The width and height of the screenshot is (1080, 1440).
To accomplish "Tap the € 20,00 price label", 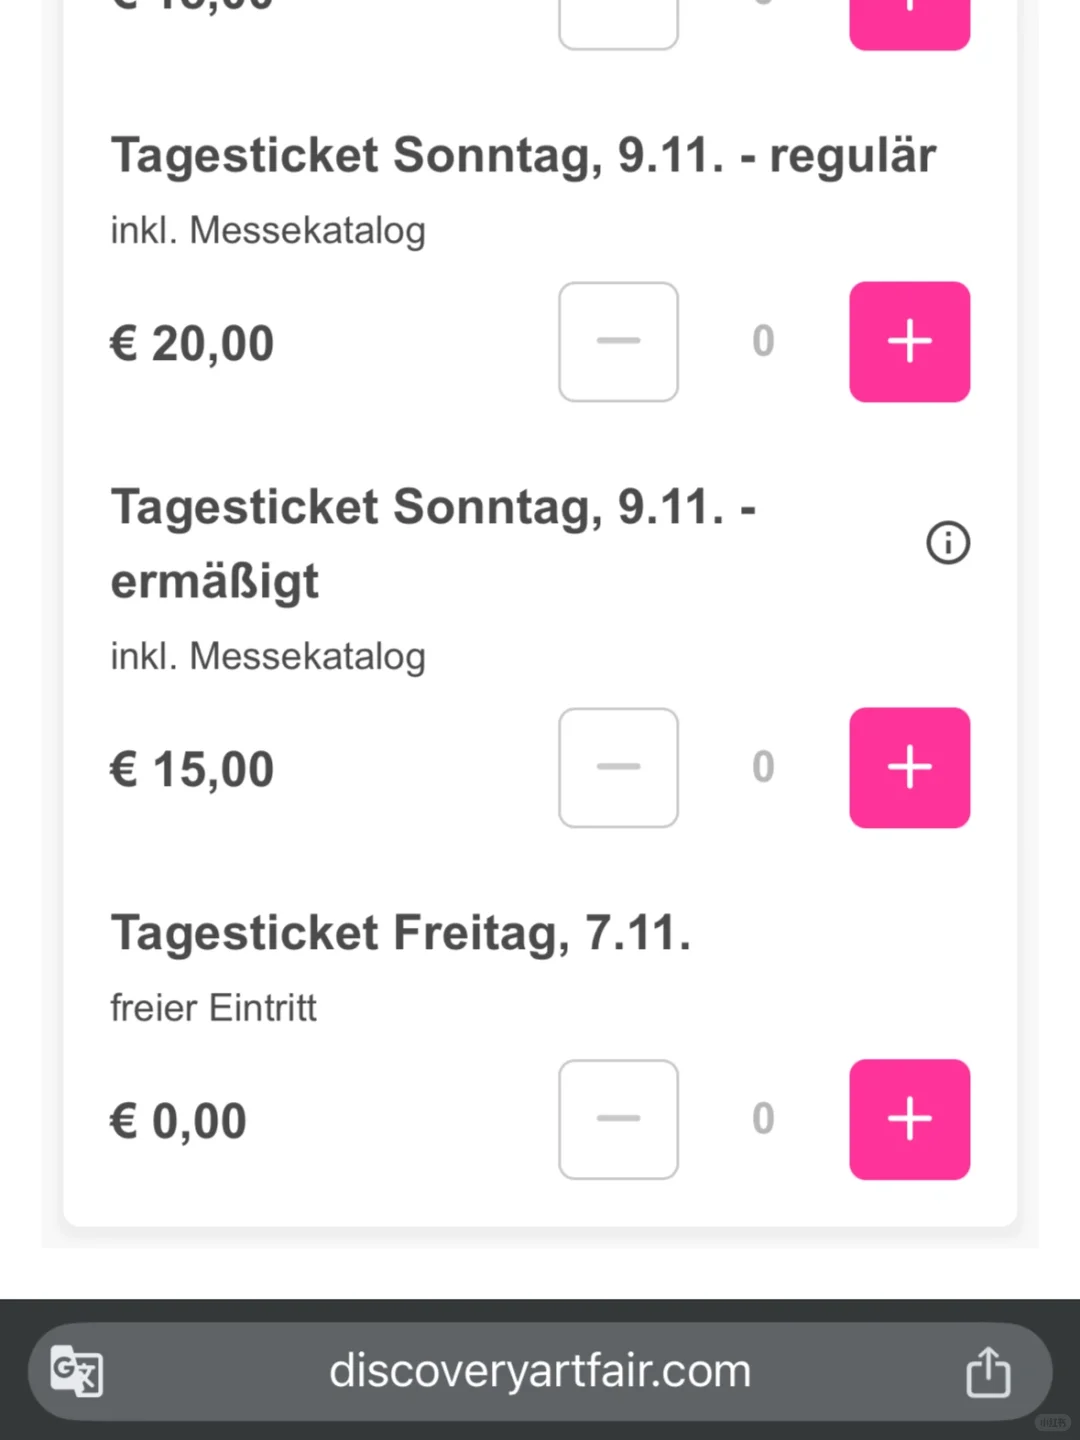I will [x=192, y=344].
